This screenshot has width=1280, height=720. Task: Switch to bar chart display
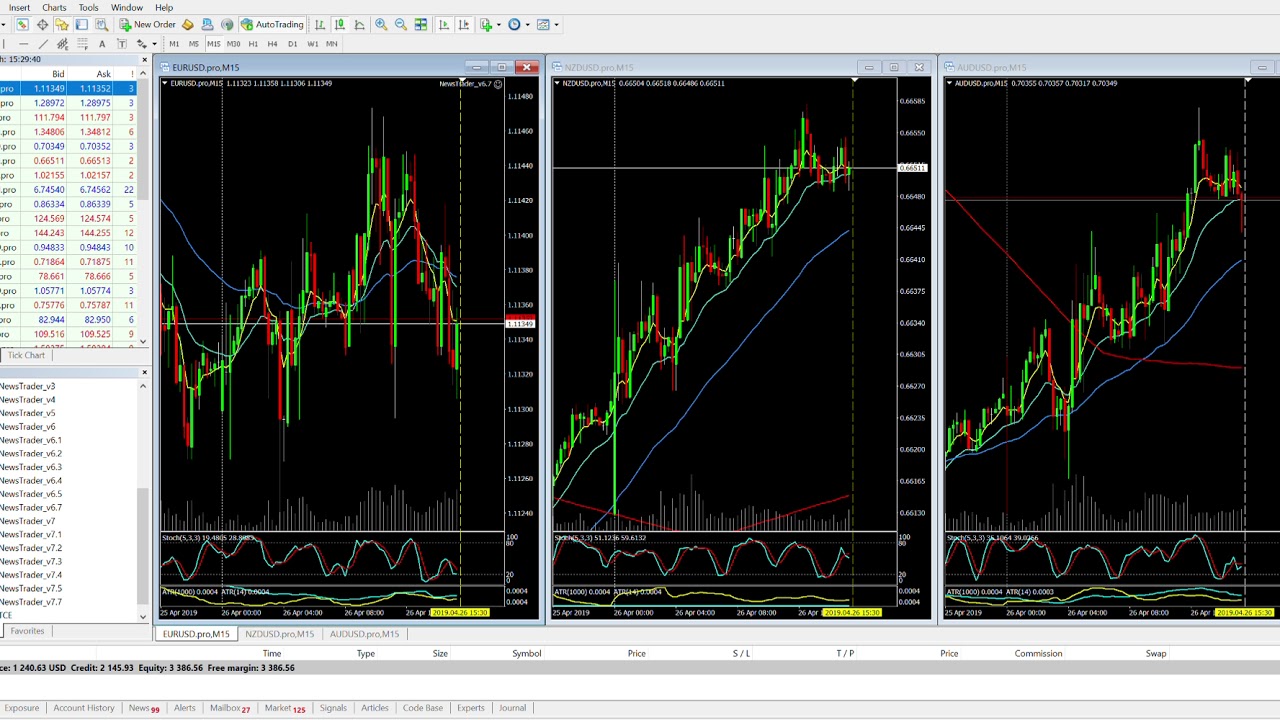click(320, 24)
